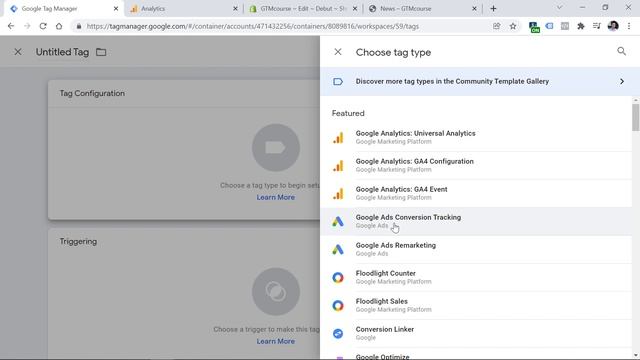The image size is (640, 360).
Task: Click the GA4 Configuration icon
Action: 338,166
